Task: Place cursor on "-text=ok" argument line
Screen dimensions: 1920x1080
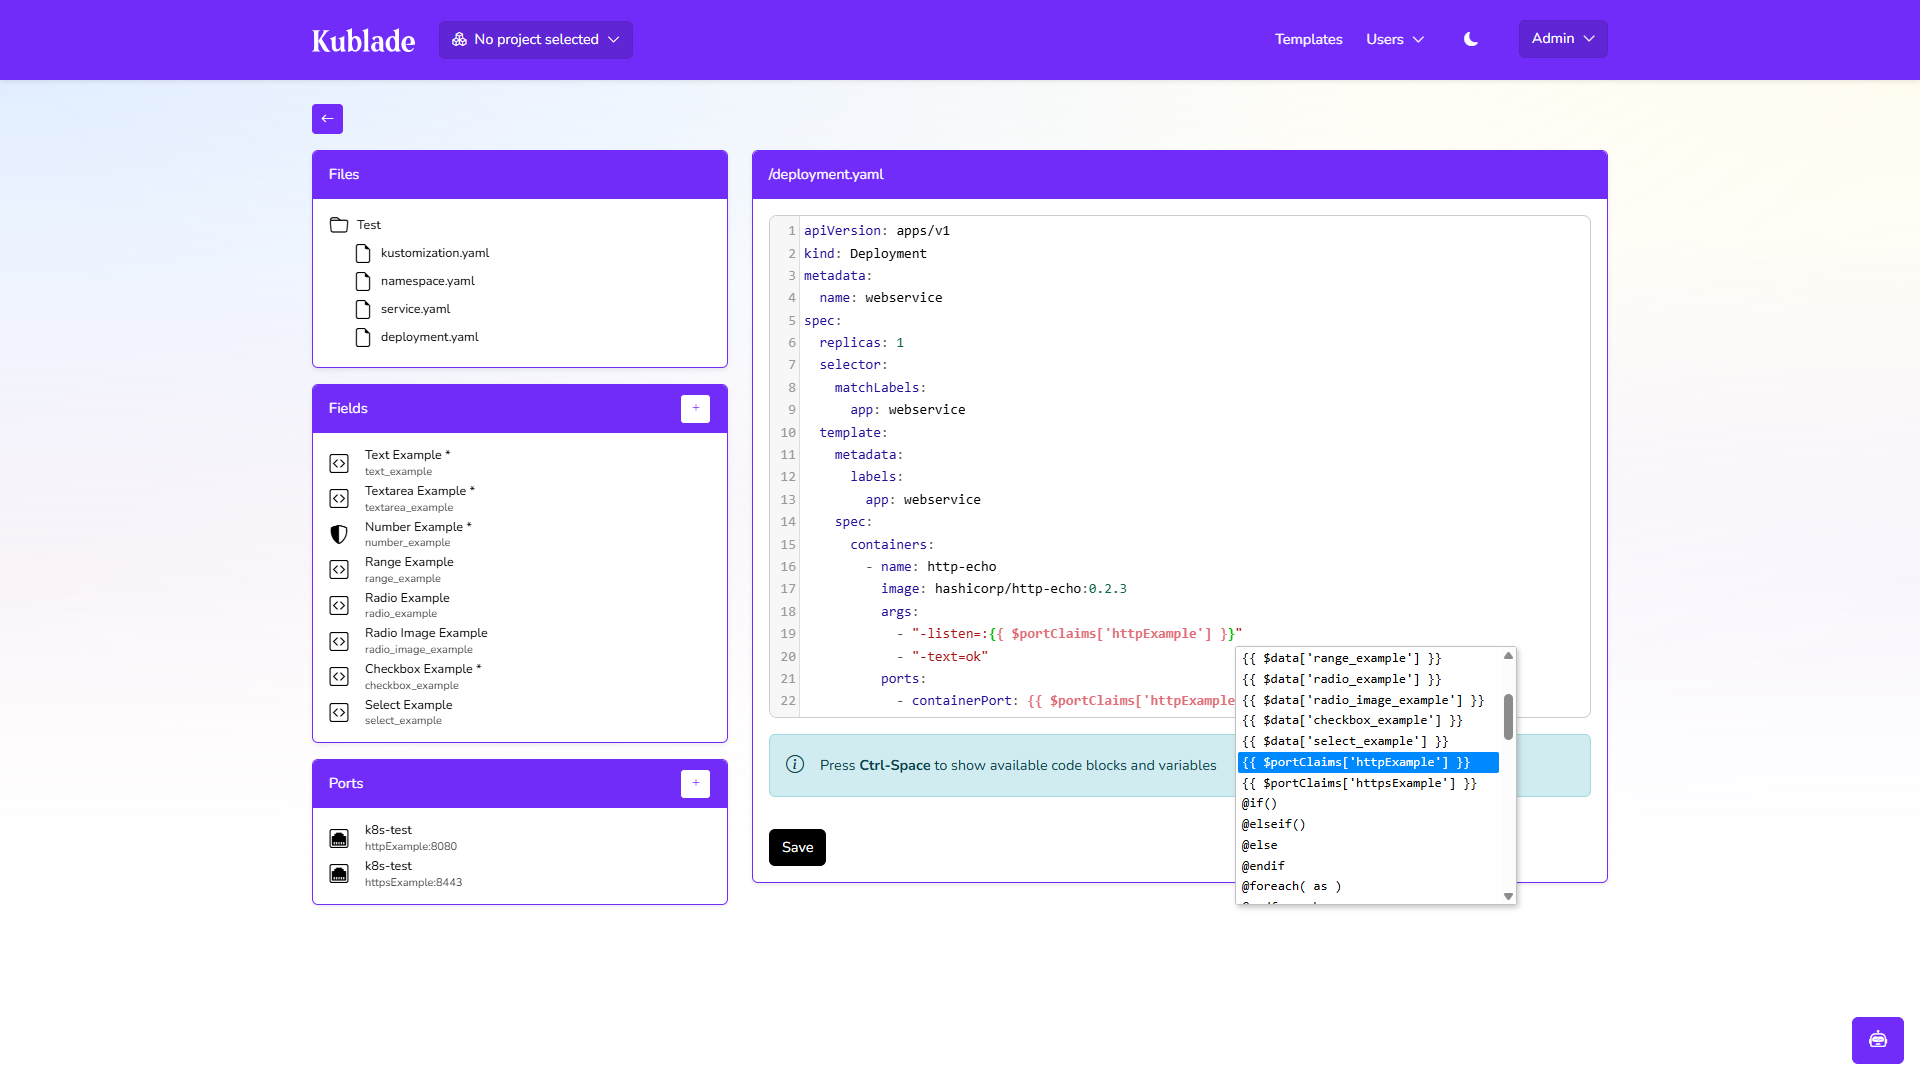Action: [x=950, y=657]
